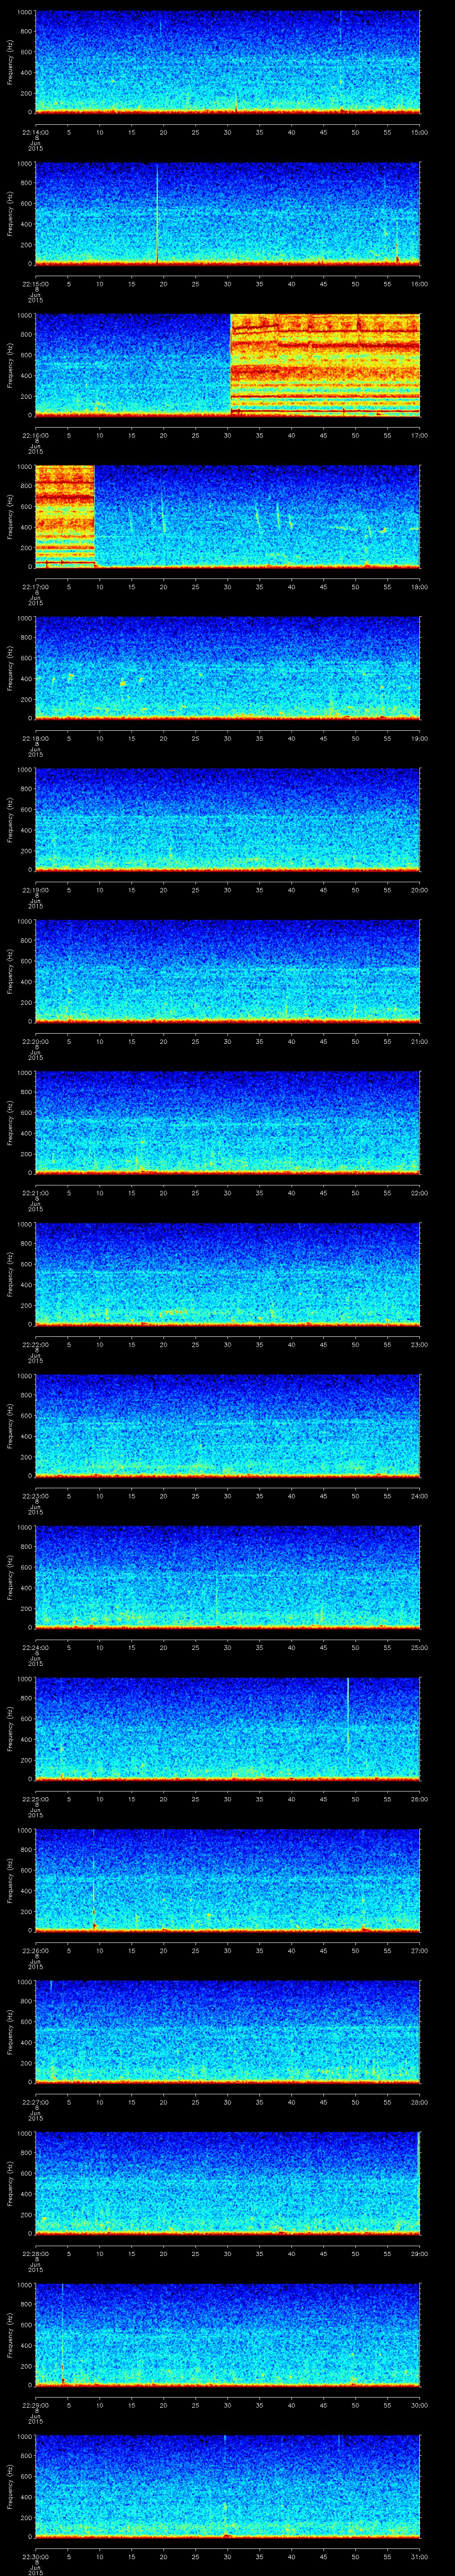Screen dimensions: 455x2576
Task: Open the 22:14:00 spectrogram panel
Action: click(228, 62)
